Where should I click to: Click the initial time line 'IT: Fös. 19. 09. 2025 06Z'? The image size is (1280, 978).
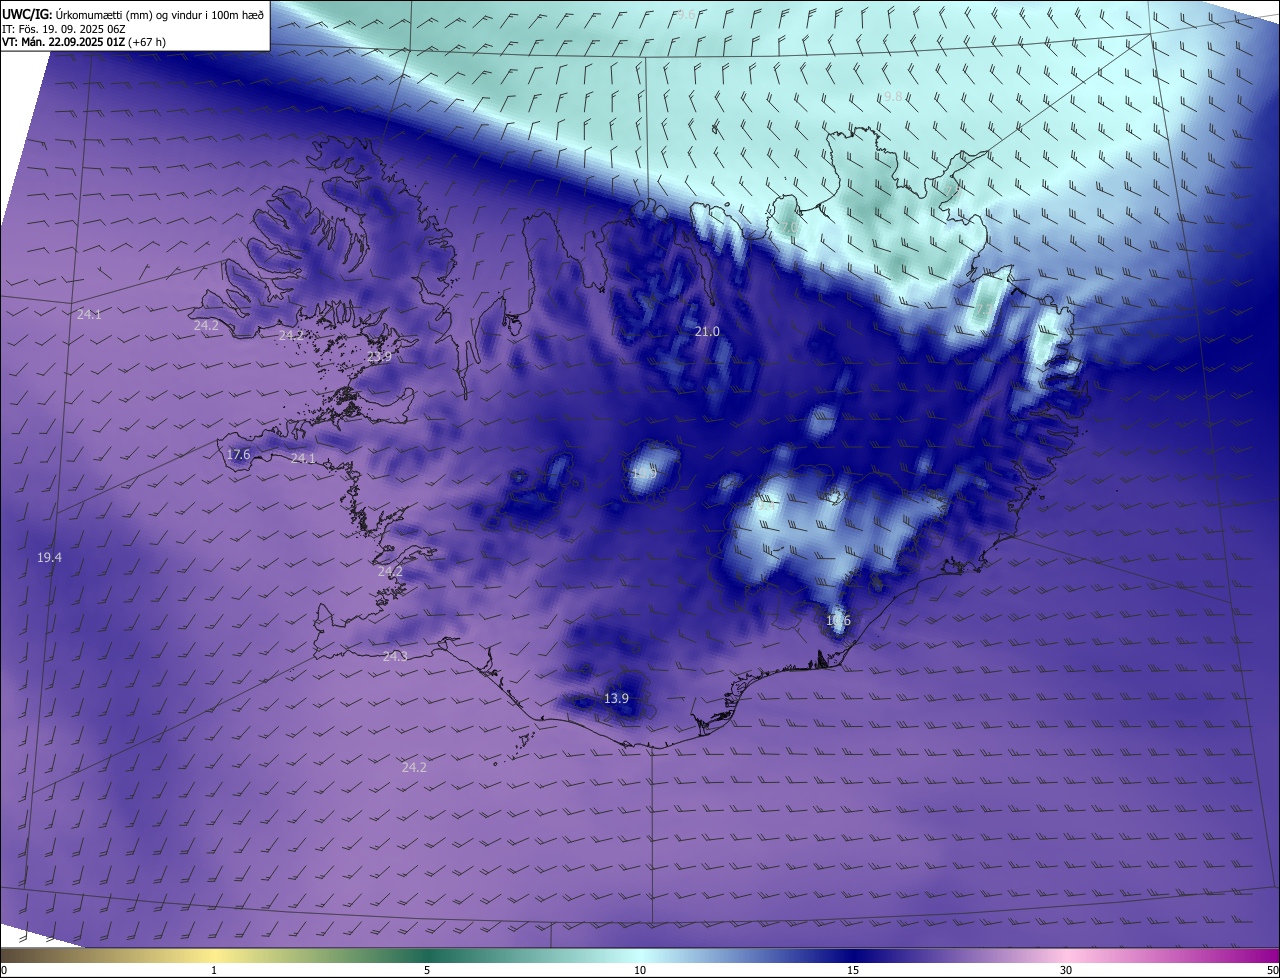click(63, 29)
